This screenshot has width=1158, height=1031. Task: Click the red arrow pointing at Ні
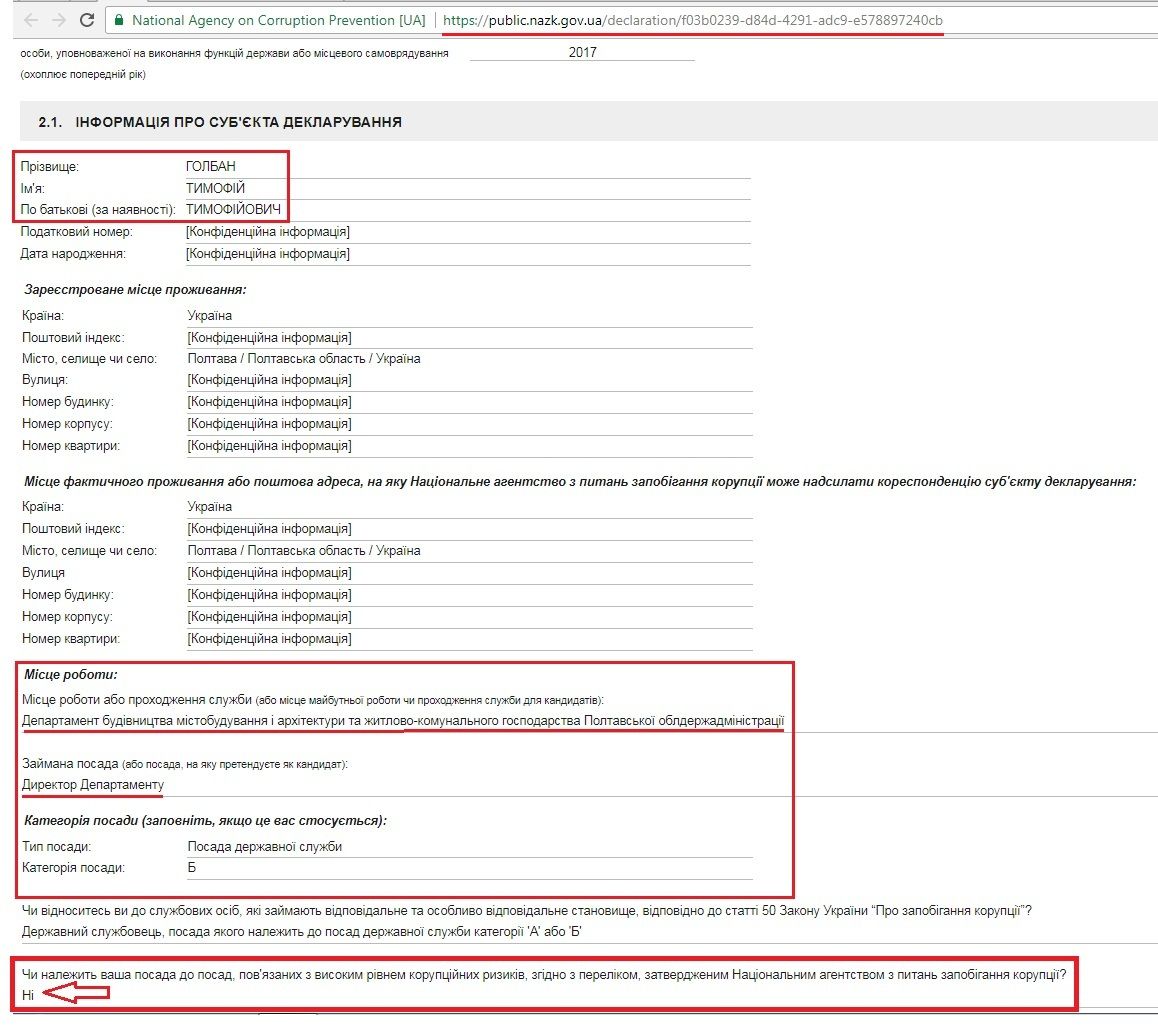pyautogui.click(x=77, y=994)
